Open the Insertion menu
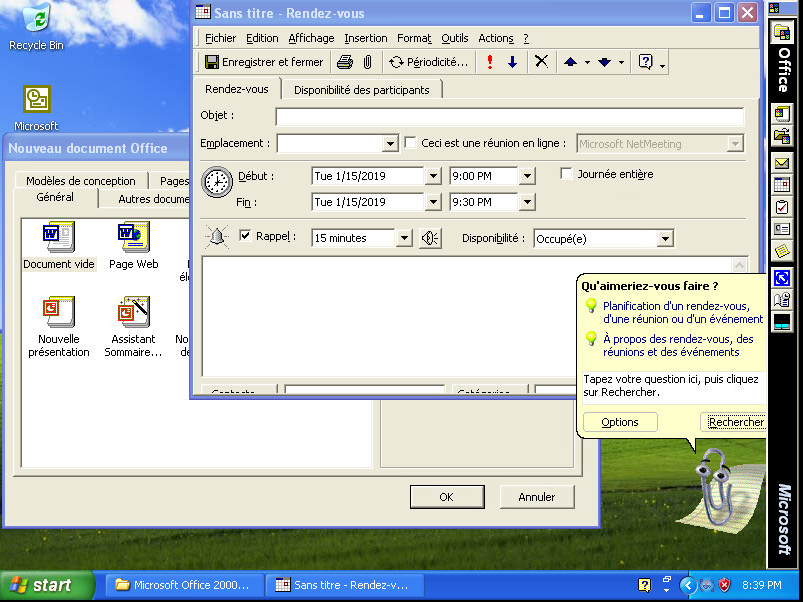 [365, 38]
